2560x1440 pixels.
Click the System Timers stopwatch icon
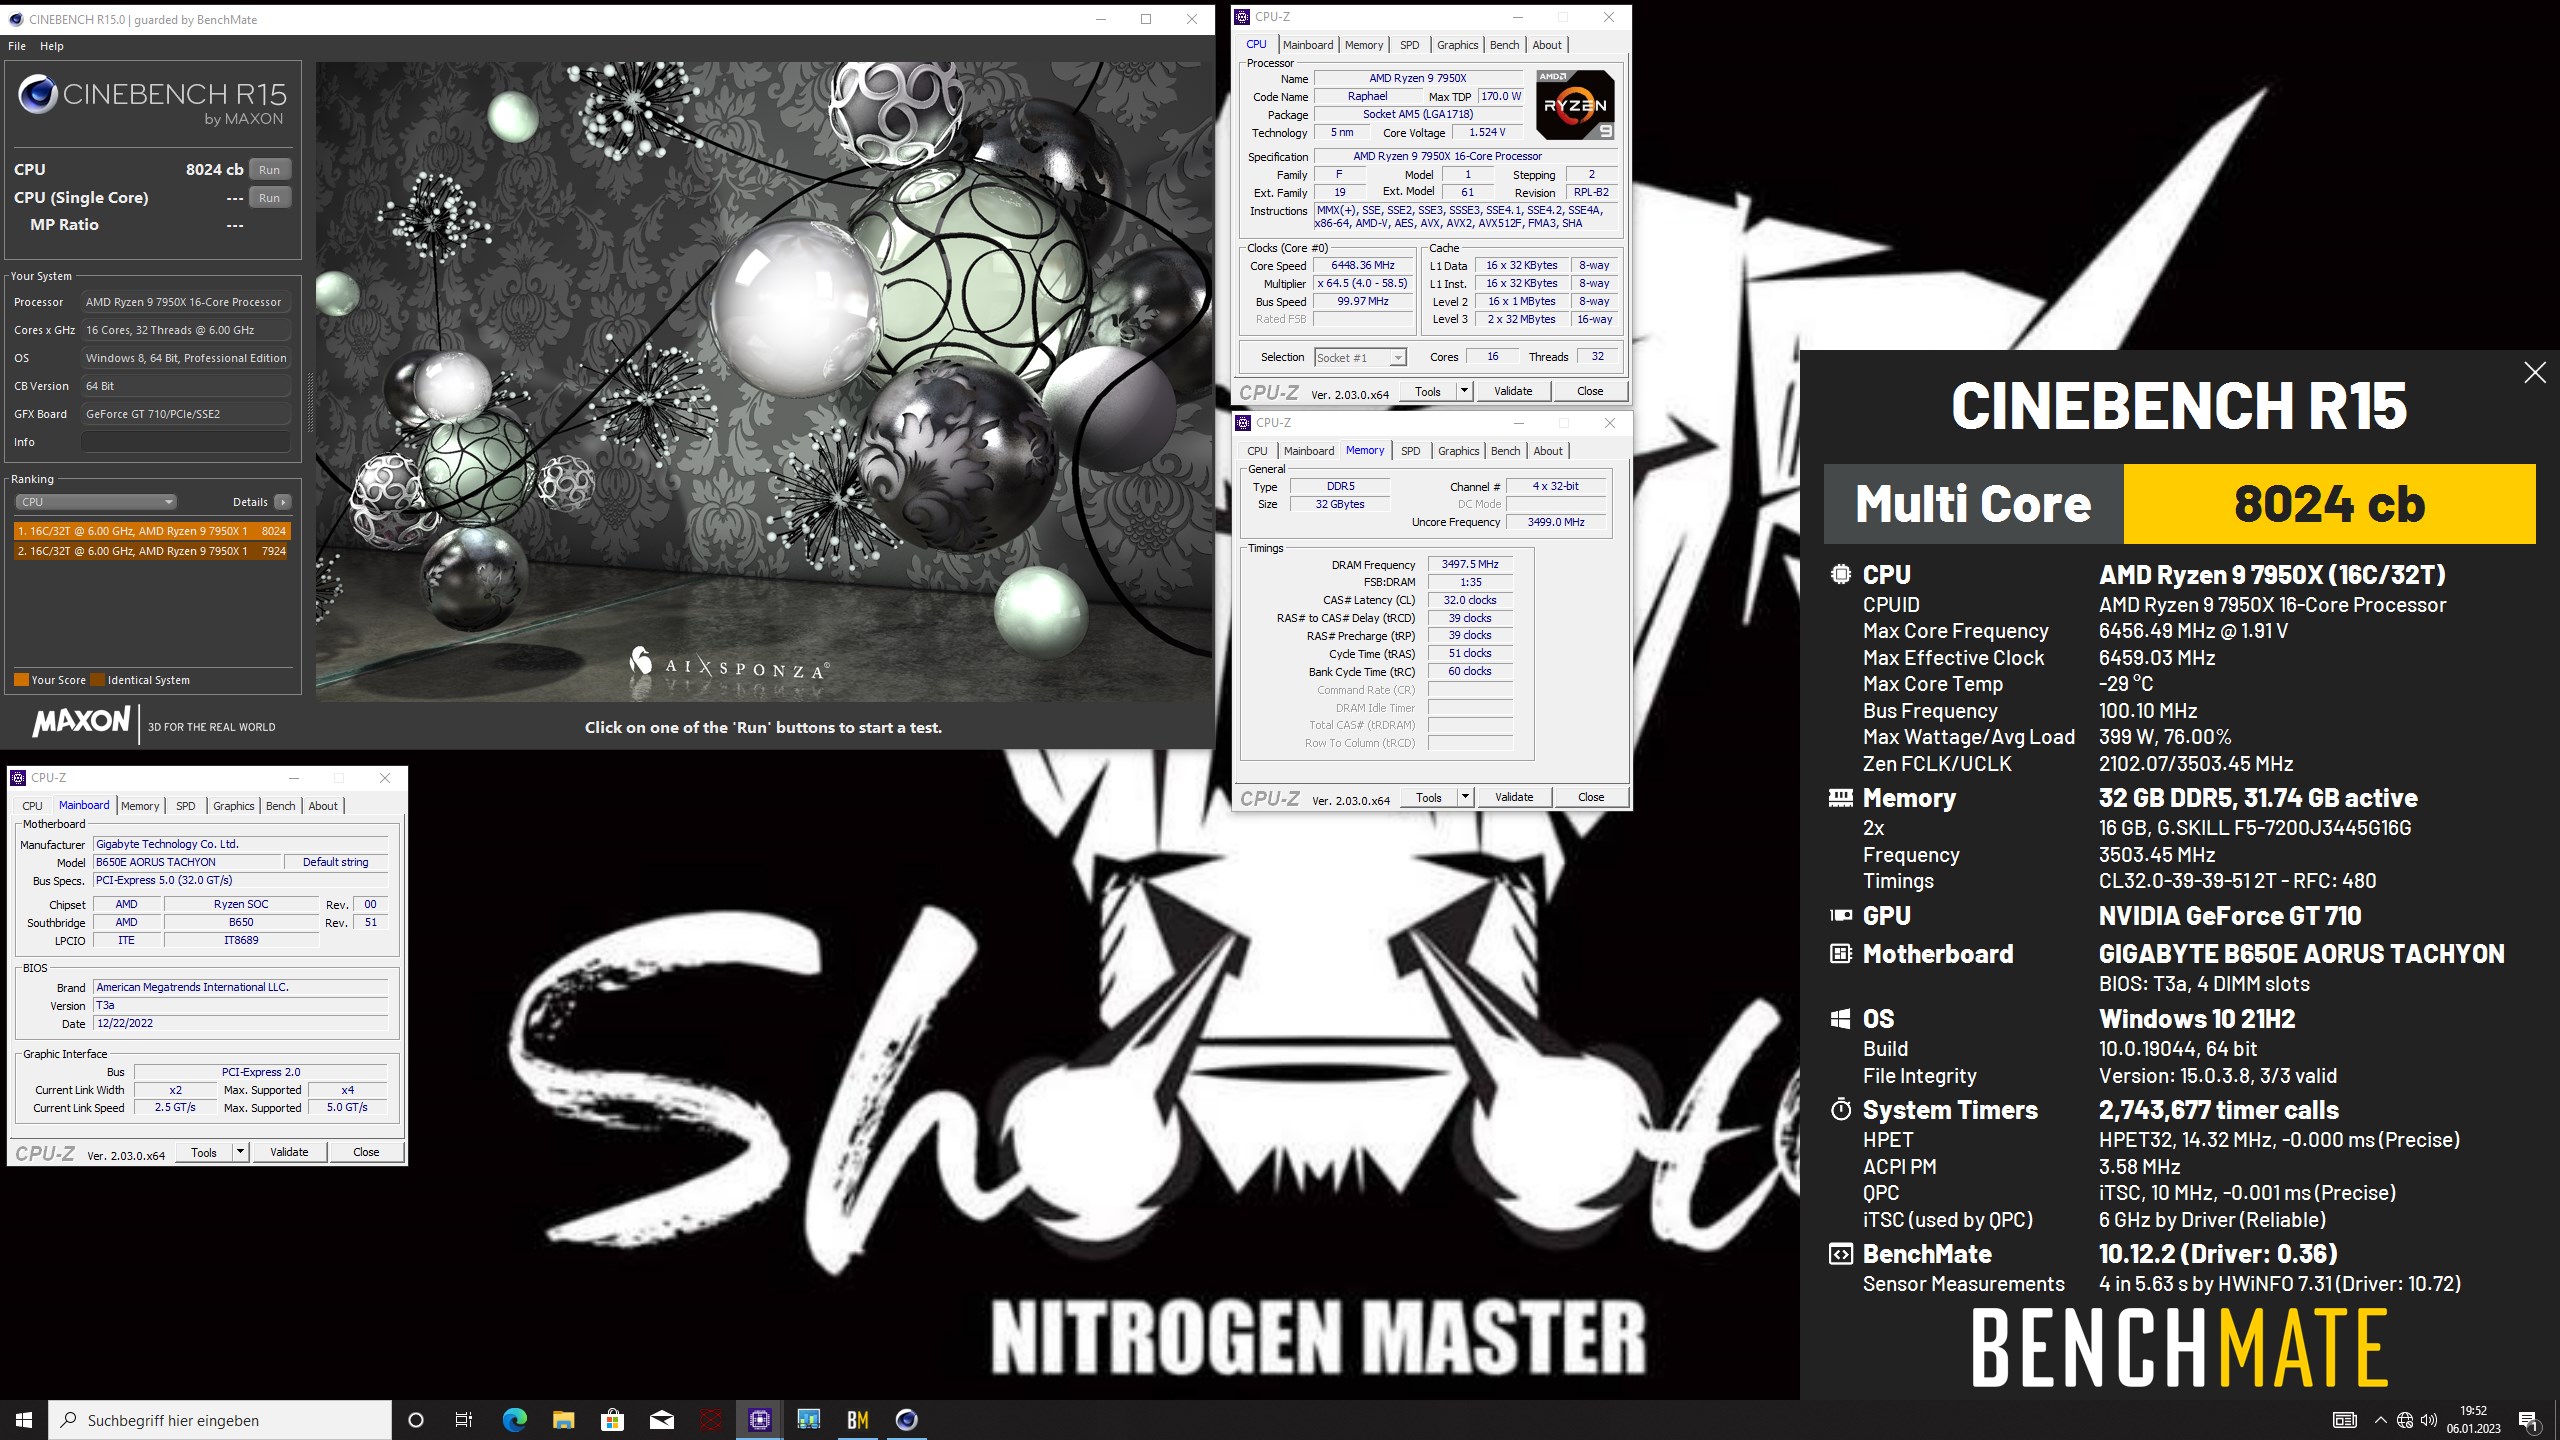pos(1840,1109)
